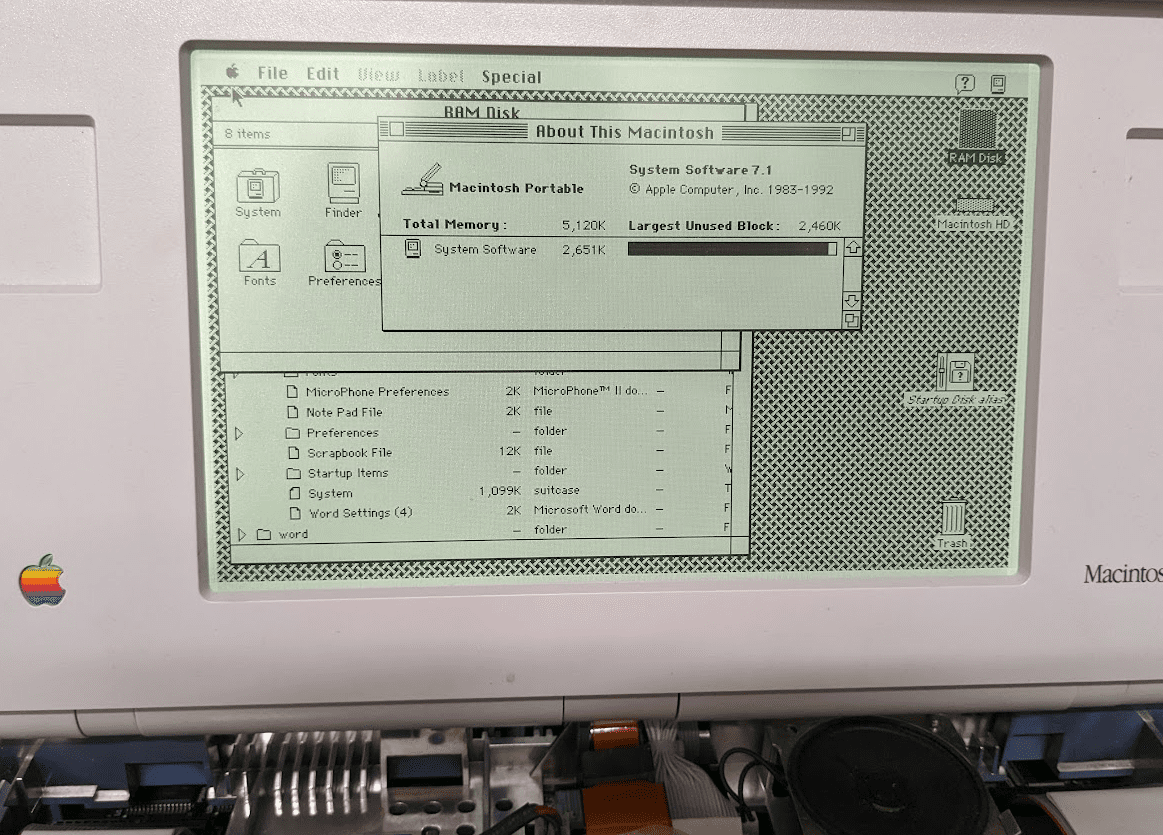Click the System Software memory usage bar

732,249
